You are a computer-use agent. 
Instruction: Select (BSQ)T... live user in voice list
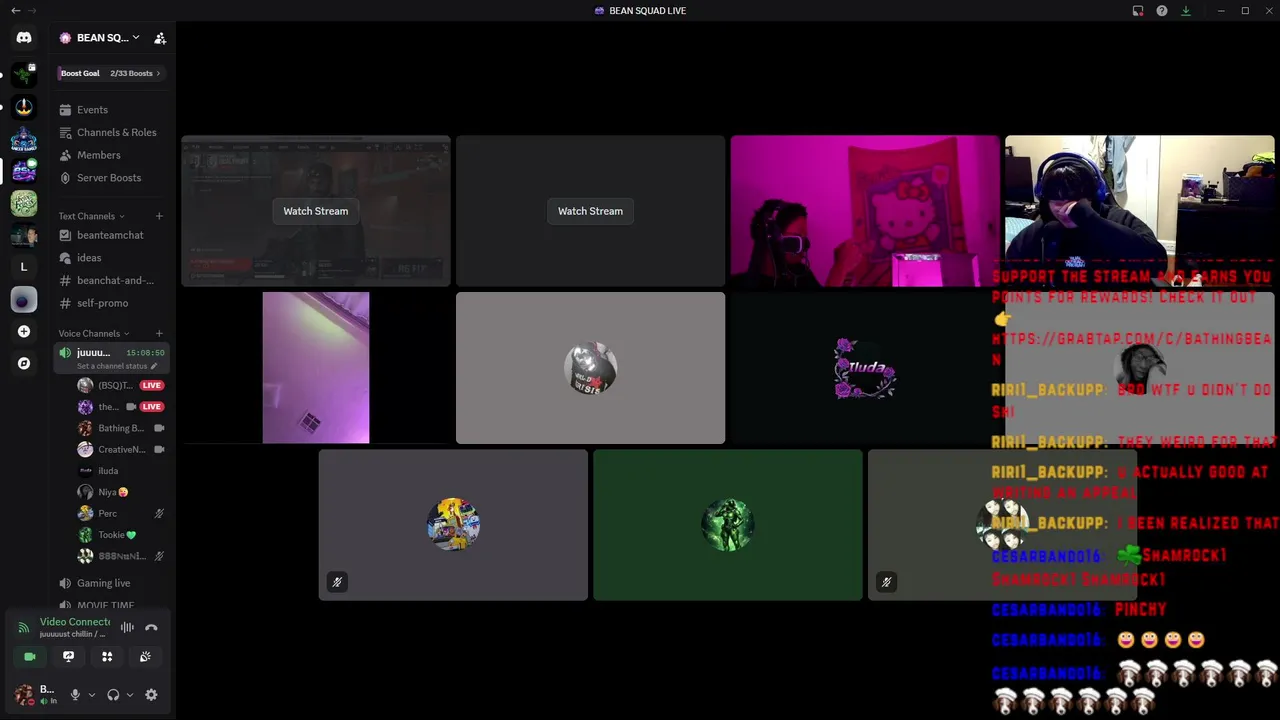122,385
